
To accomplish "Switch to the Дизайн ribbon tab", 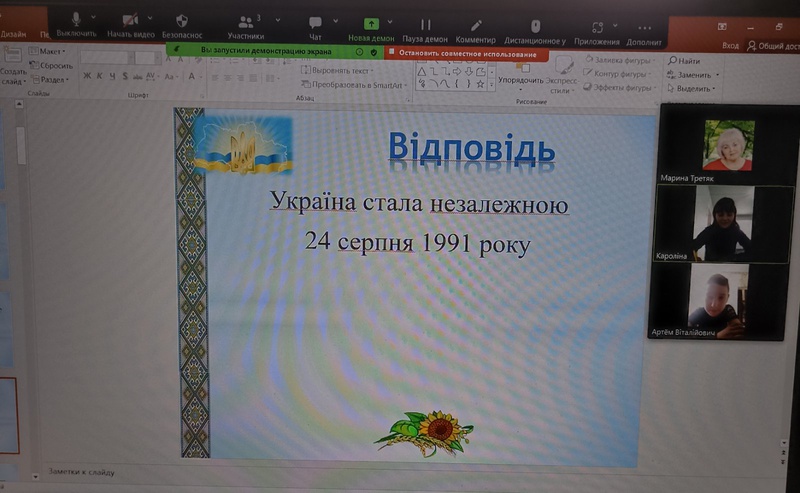I will pyautogui.click(x=13, y=34).
